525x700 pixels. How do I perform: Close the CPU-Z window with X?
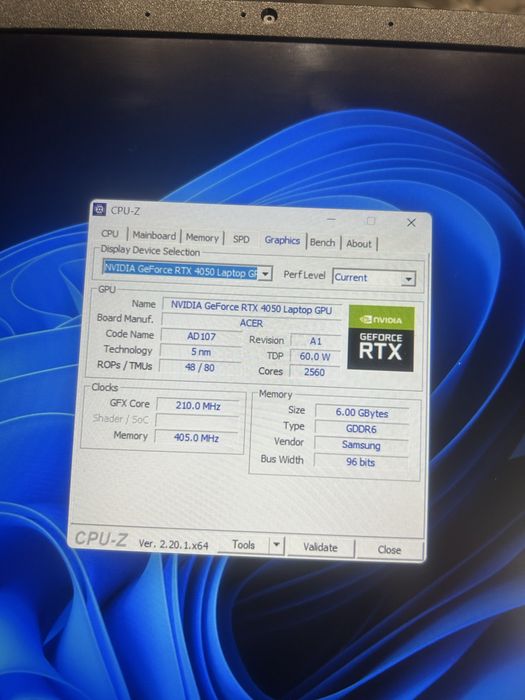[x=411, y=222]
